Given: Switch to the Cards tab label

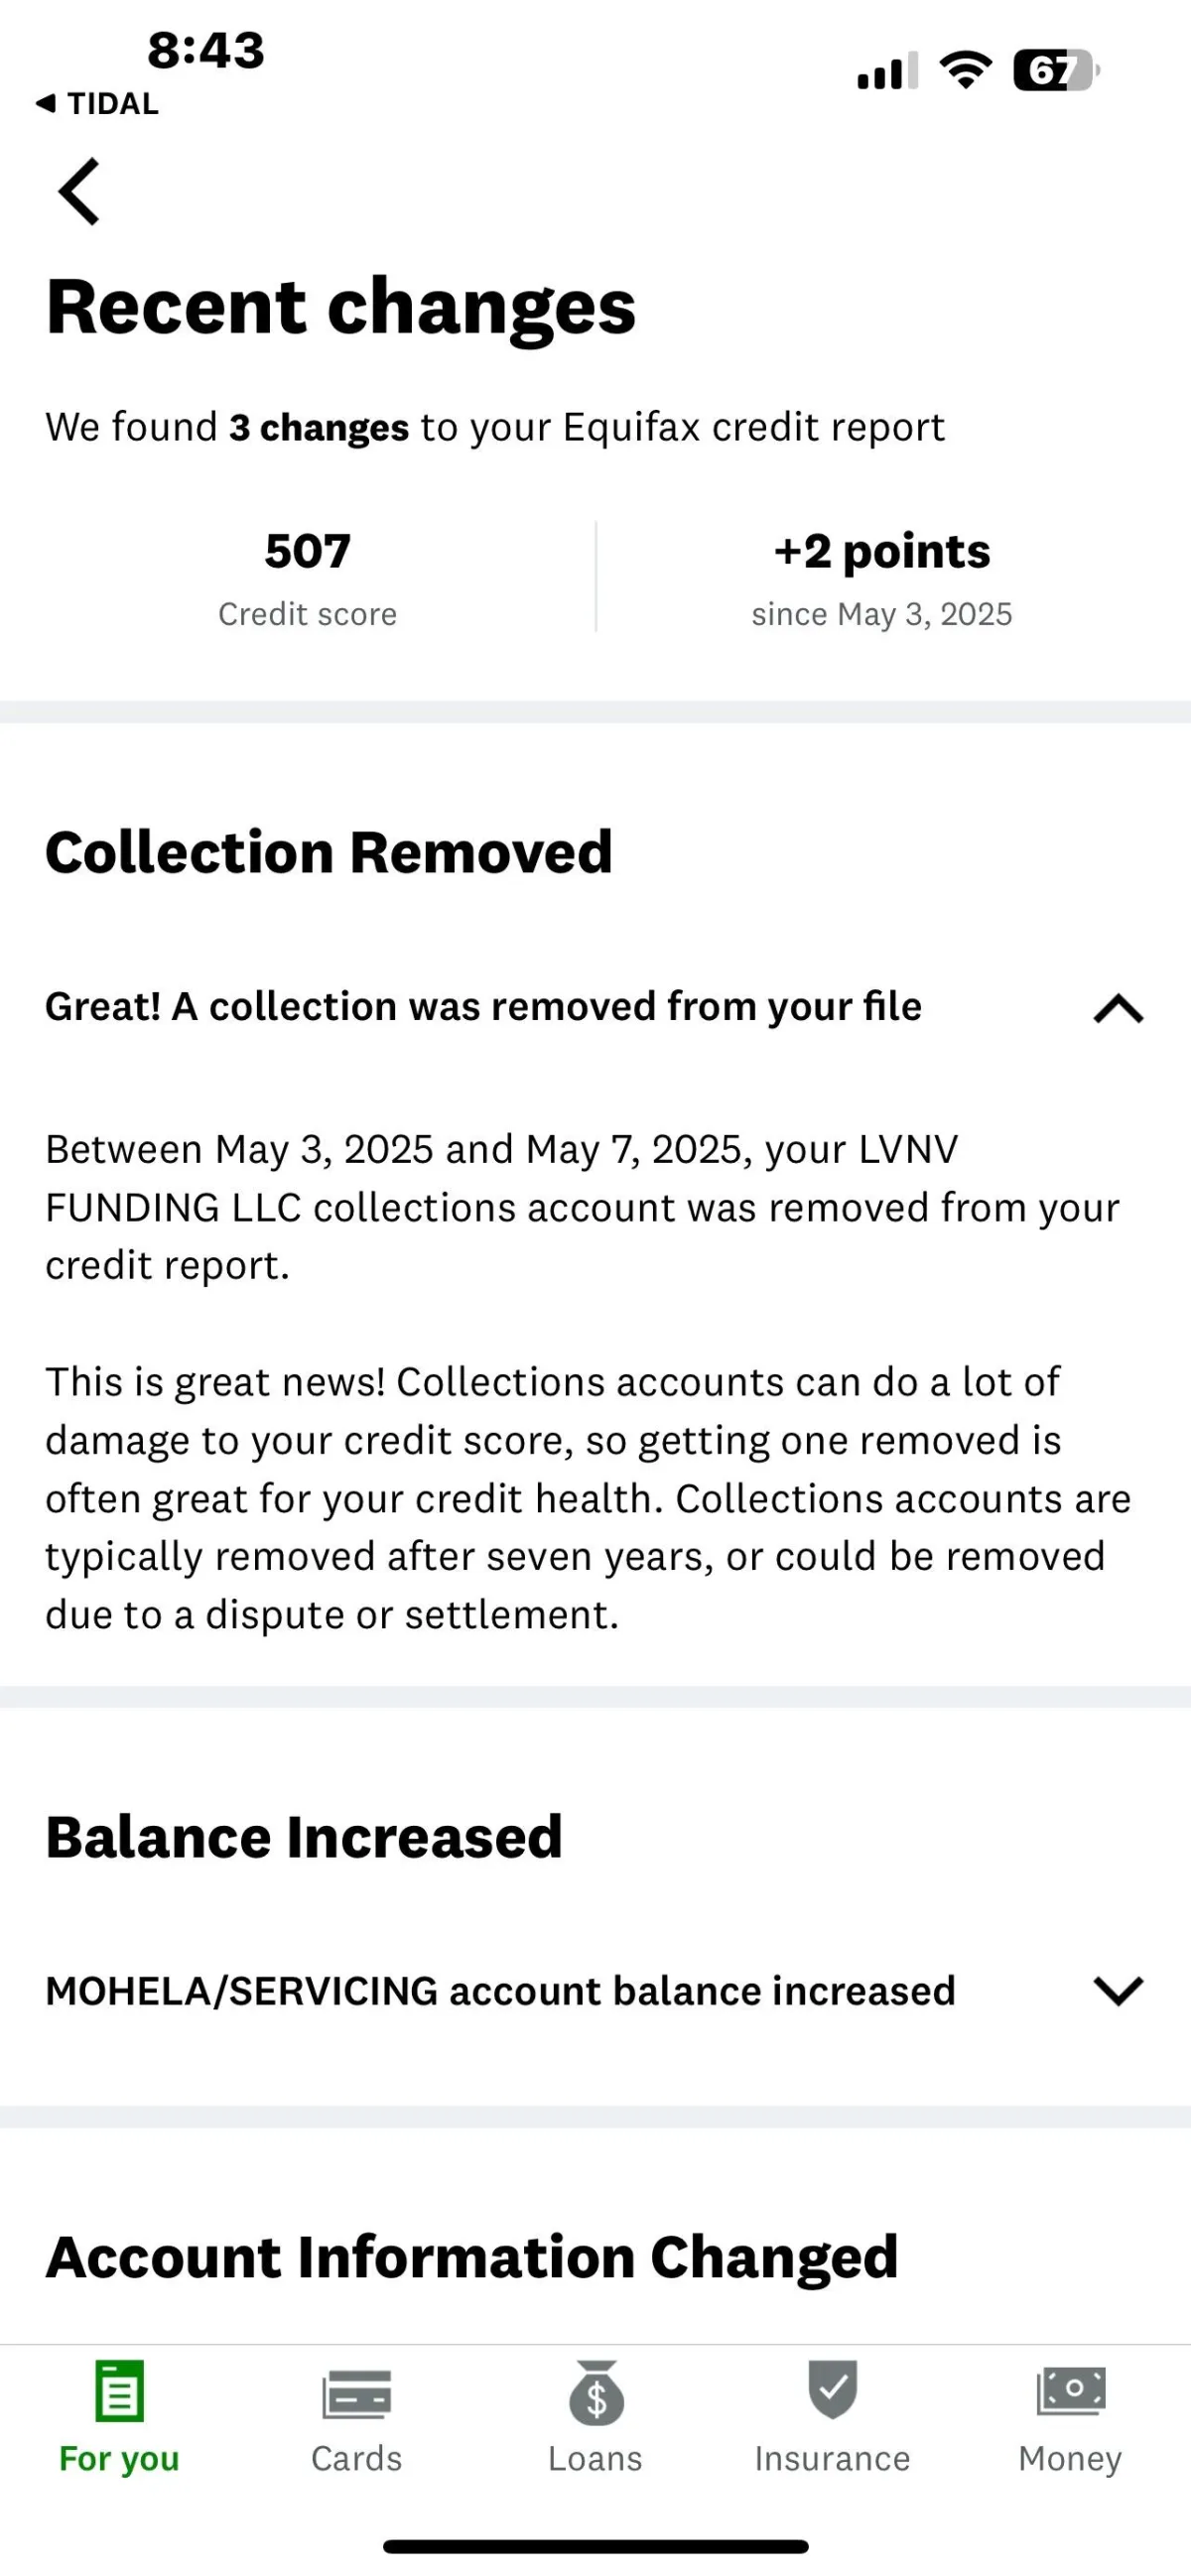Looking at the screenshot, I should coord(356,2458).
